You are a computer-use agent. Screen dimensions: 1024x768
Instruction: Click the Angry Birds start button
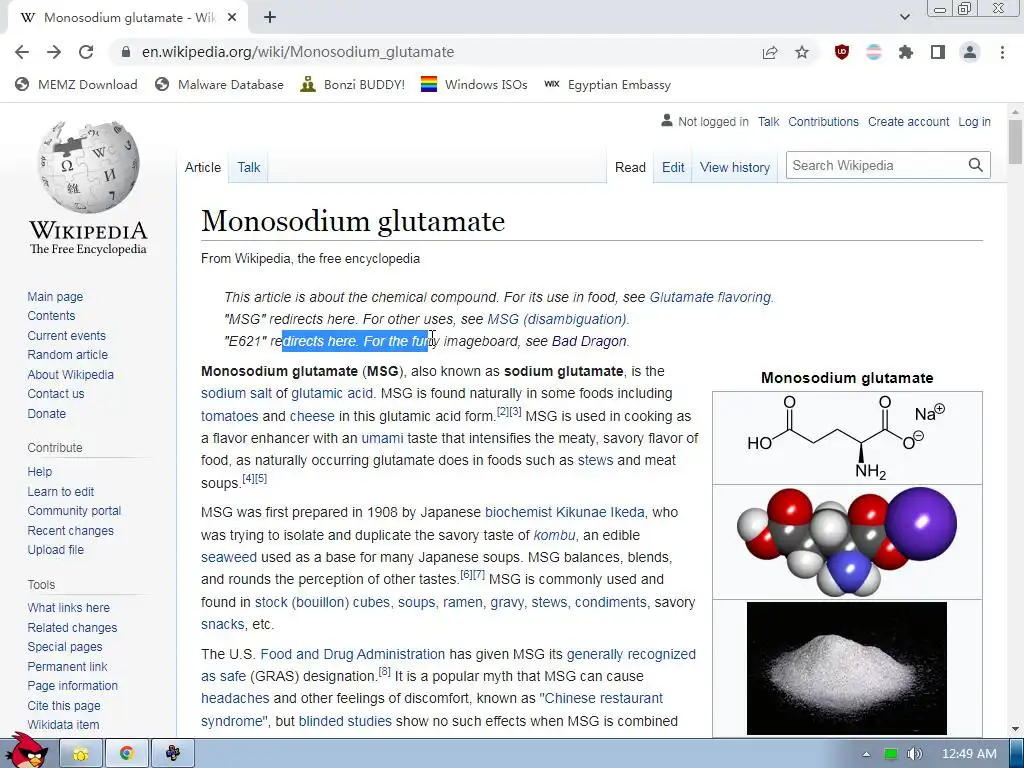click(26, 751)
